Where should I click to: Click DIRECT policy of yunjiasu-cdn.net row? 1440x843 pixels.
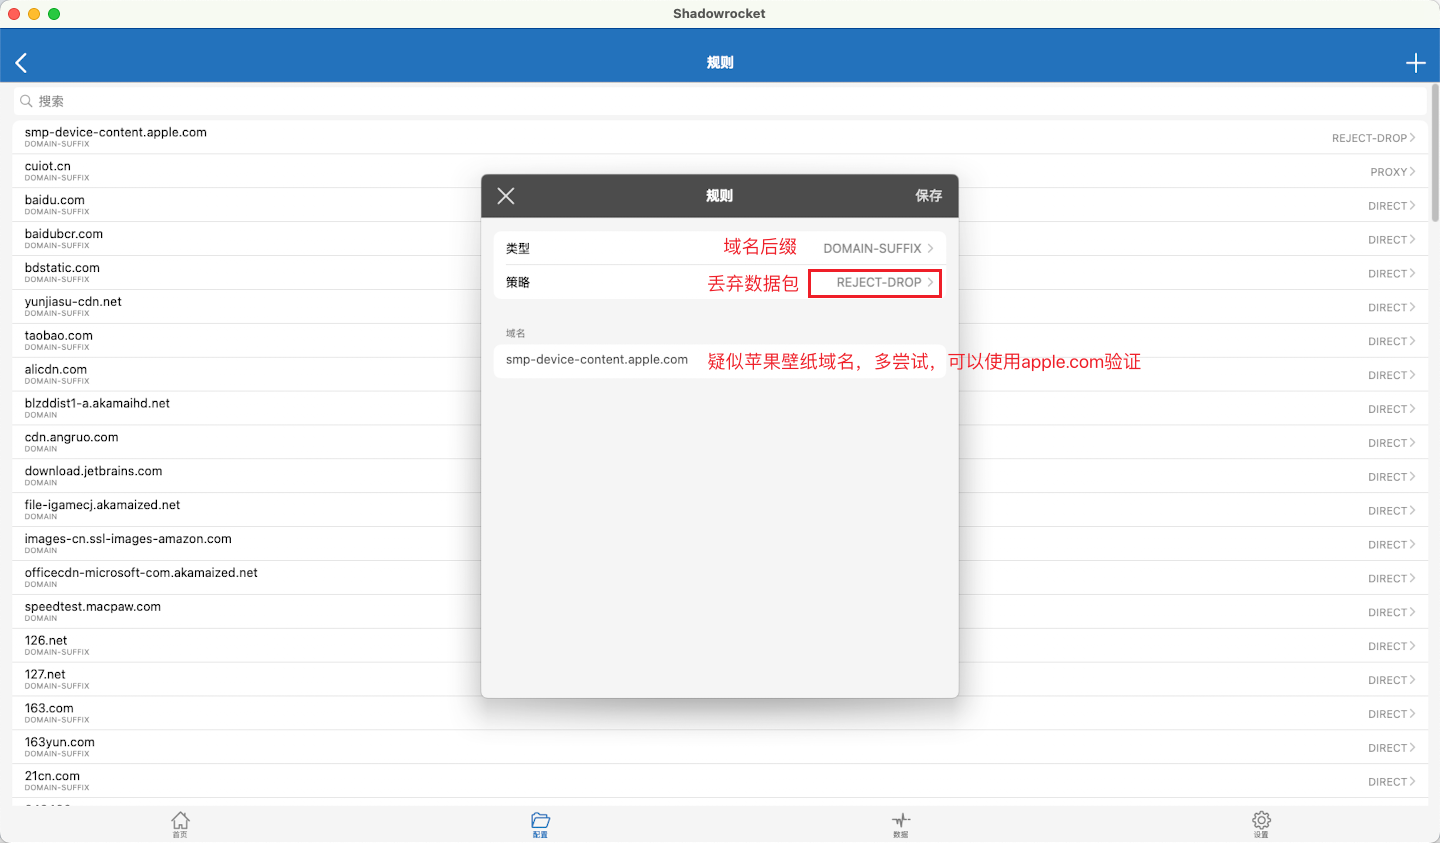coord(1387,308)
